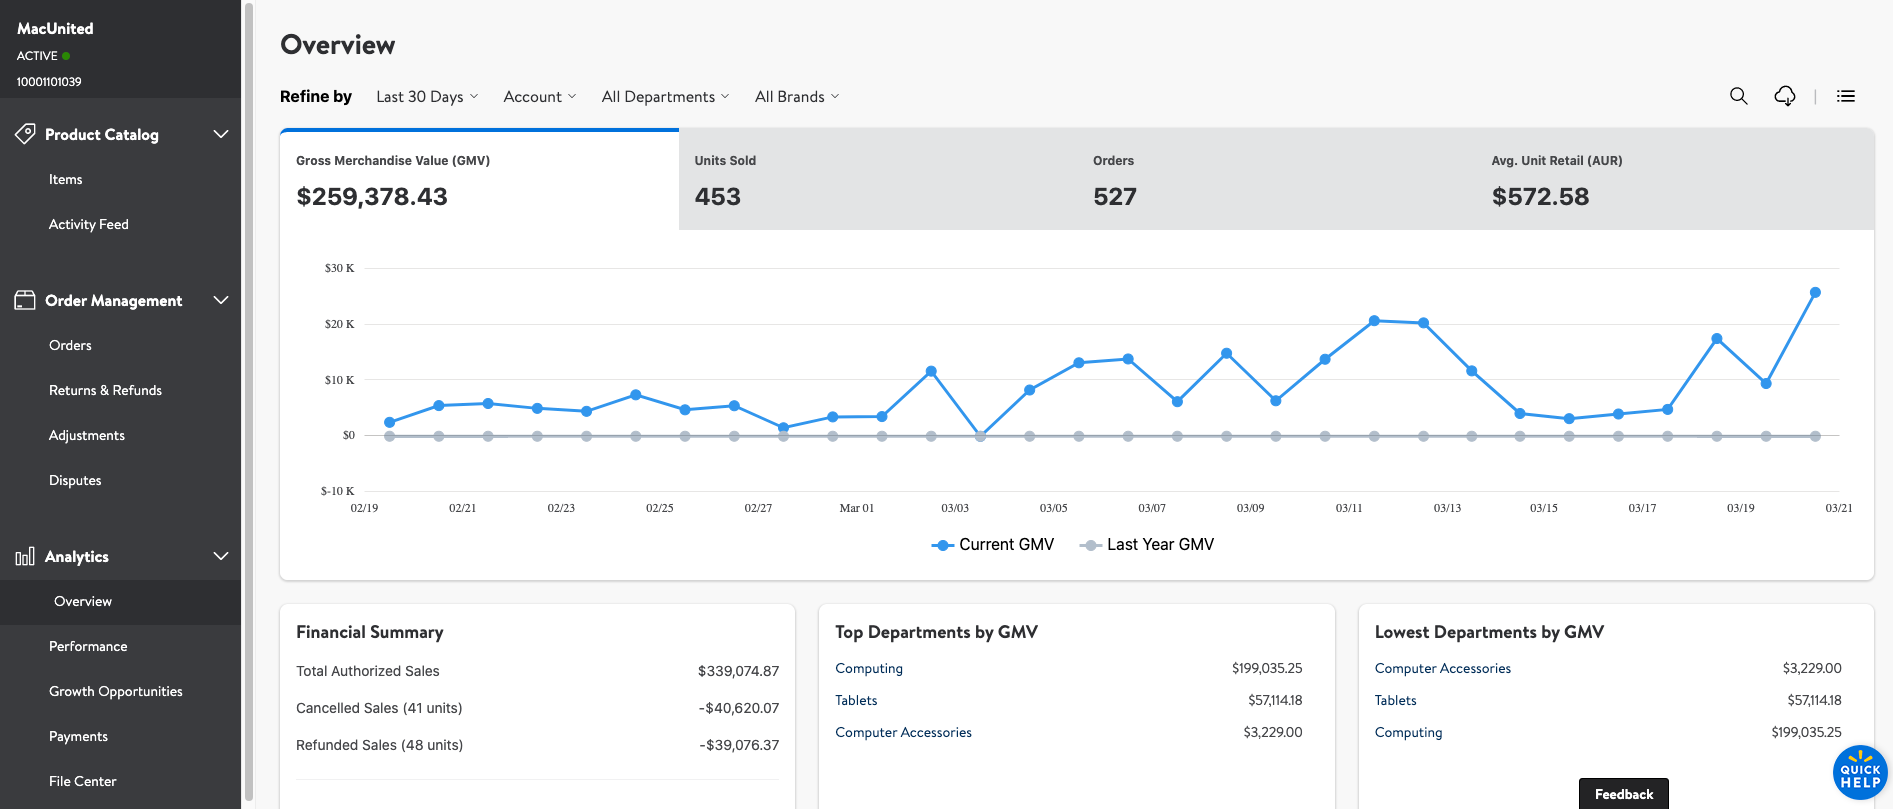The image size is (1893, 809).
Task: Open Growth Opportunities page
Action: click(116, 692)
